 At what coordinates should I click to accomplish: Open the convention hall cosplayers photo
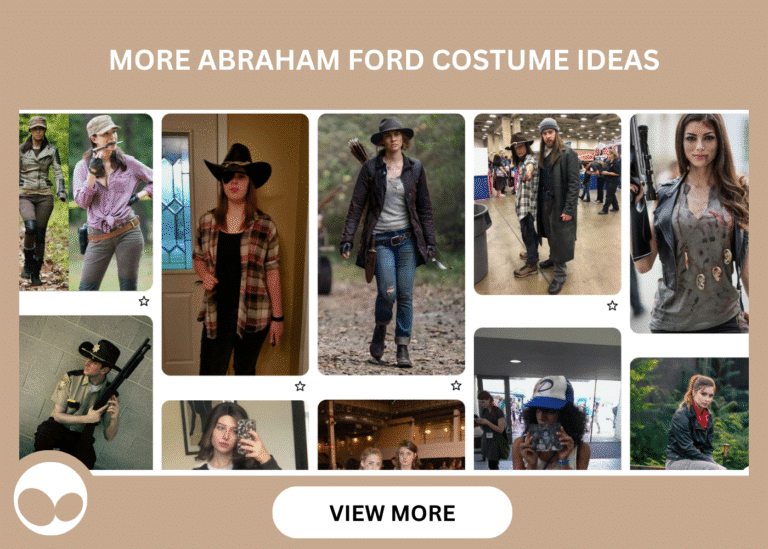point(547,204)
